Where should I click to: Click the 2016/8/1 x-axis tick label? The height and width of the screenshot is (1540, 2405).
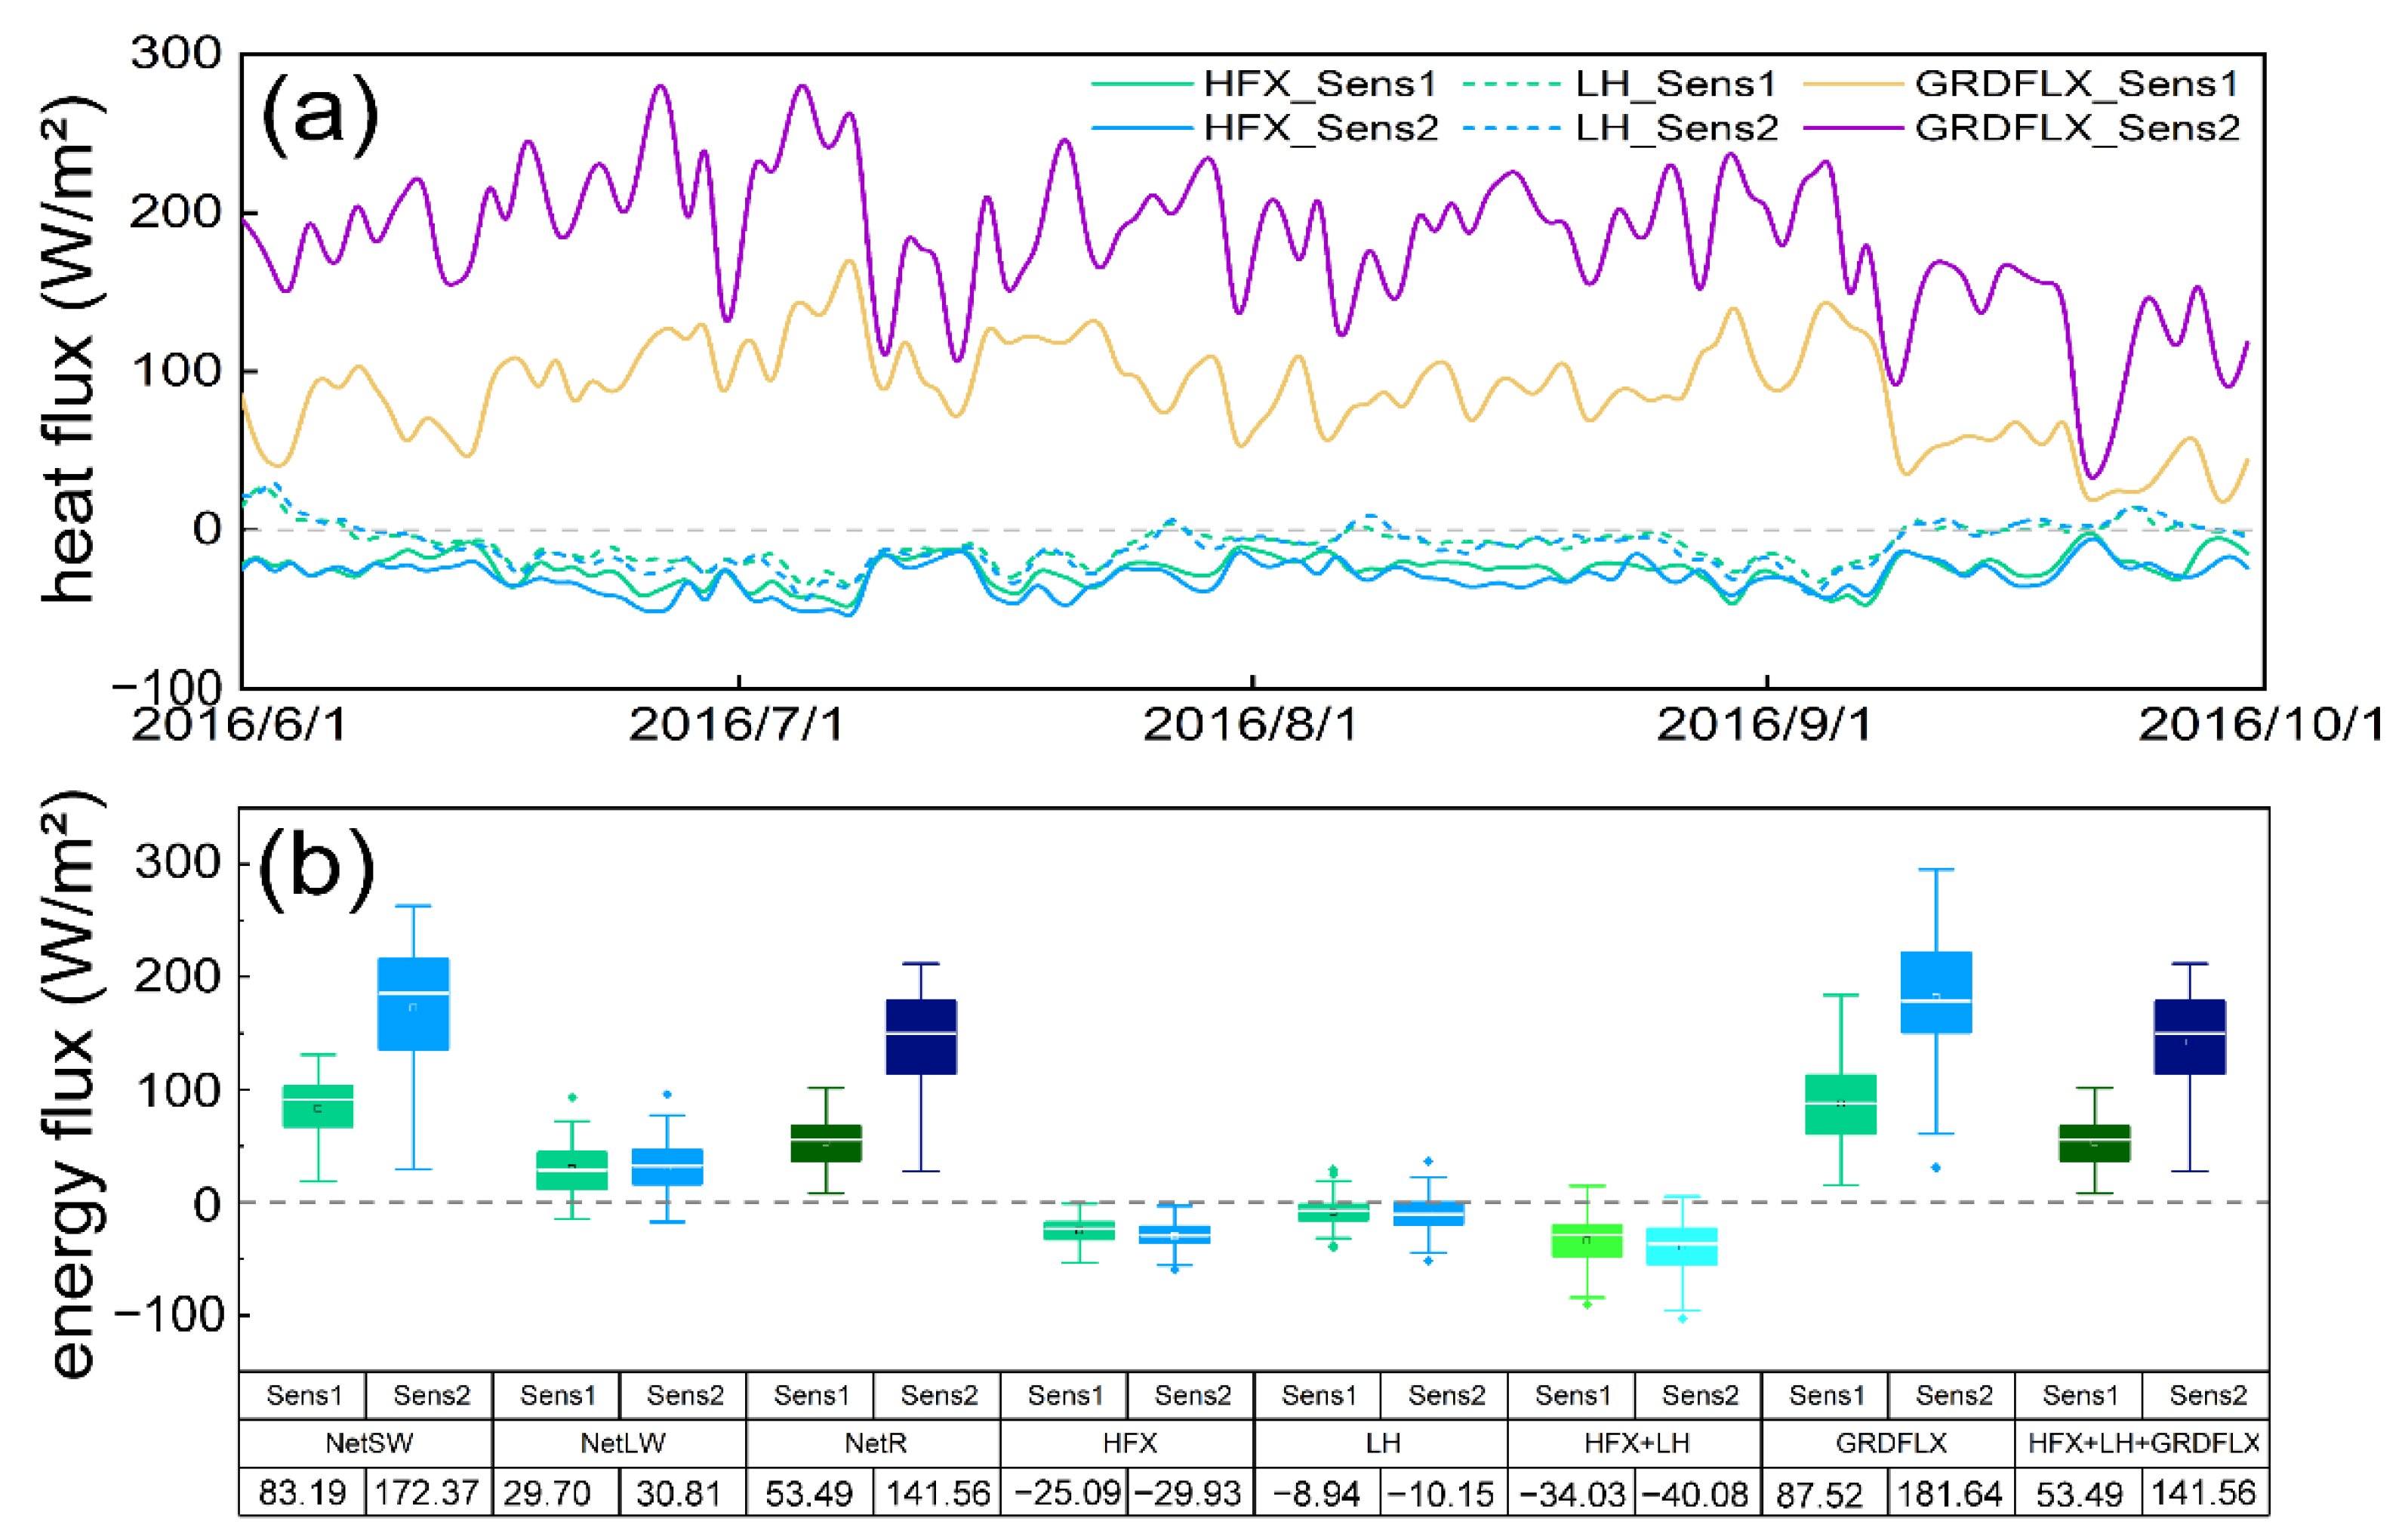tap(1251, 725)
